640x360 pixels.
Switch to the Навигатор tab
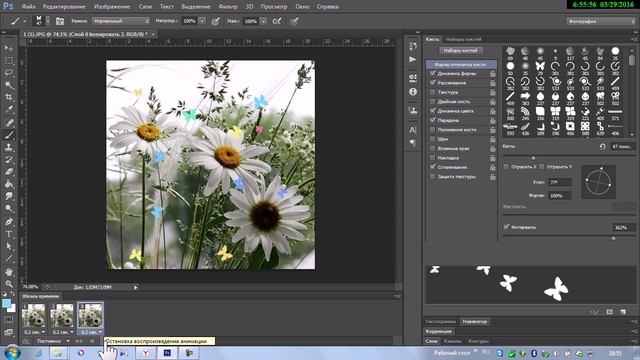475,322
